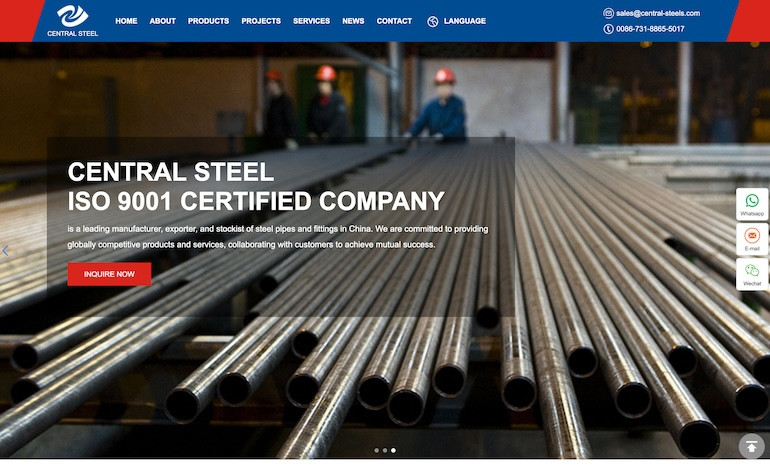Select the third carousel dot
Screen dimensions: 770x470
point(393,450)
